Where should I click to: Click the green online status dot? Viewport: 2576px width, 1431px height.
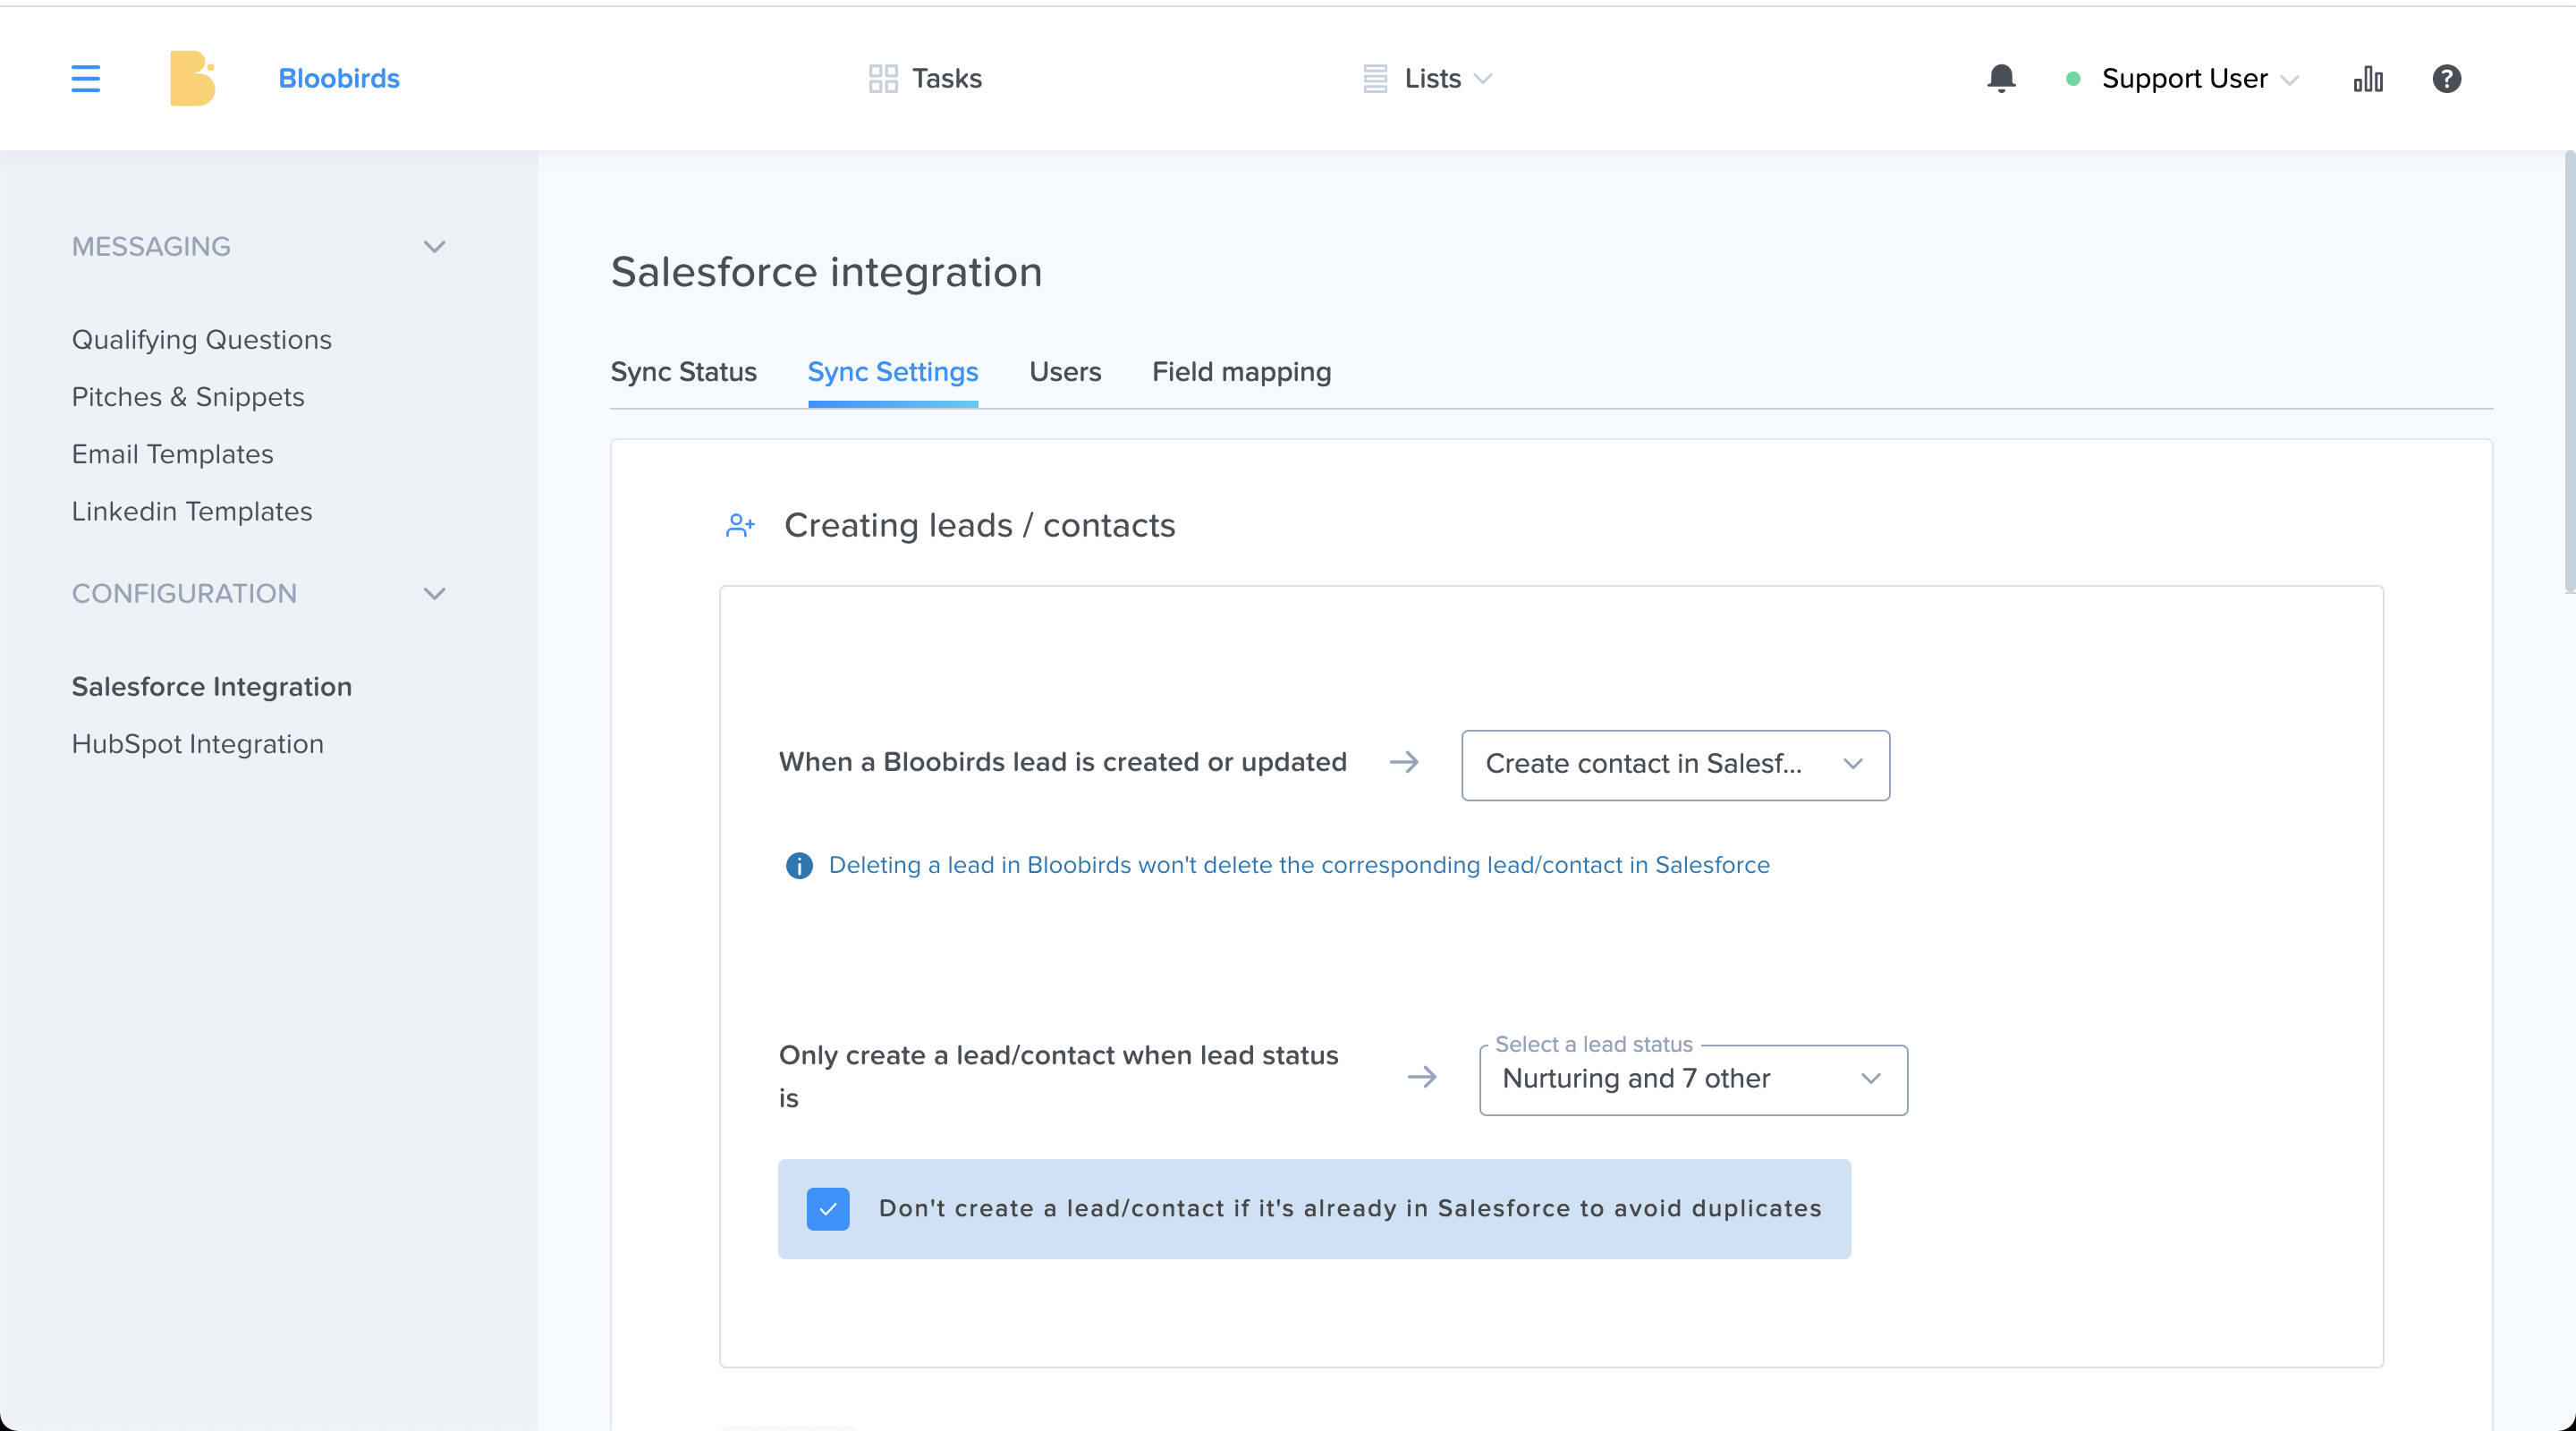click(2073, 78)
